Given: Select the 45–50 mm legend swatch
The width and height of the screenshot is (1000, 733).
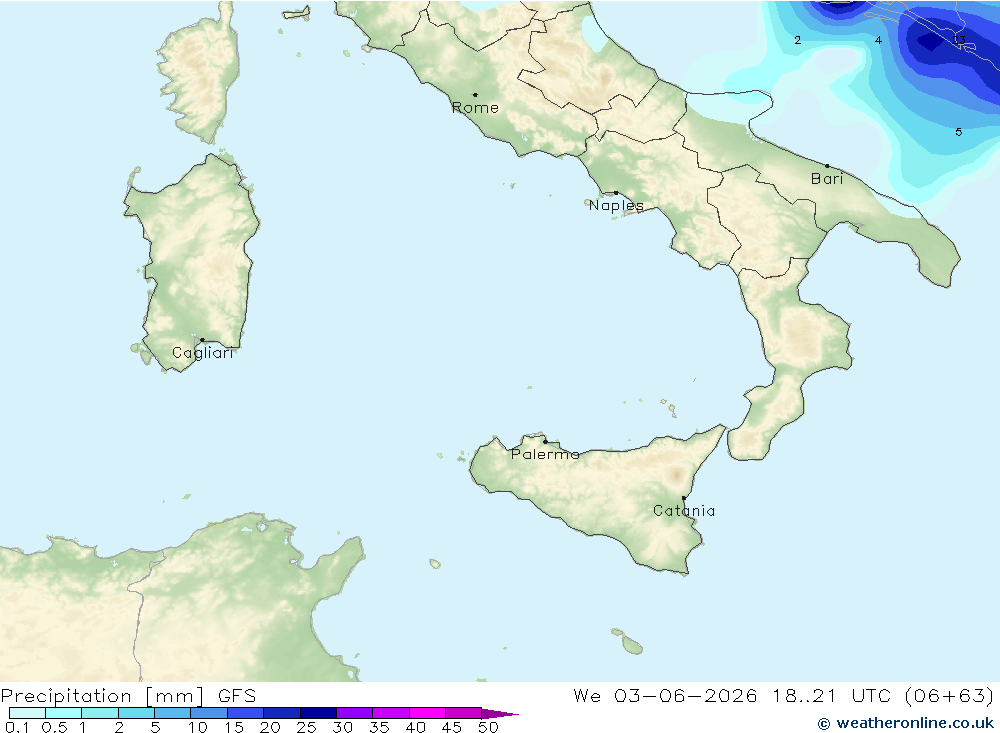Looking at the screenshot, I should tap(464, 713).
